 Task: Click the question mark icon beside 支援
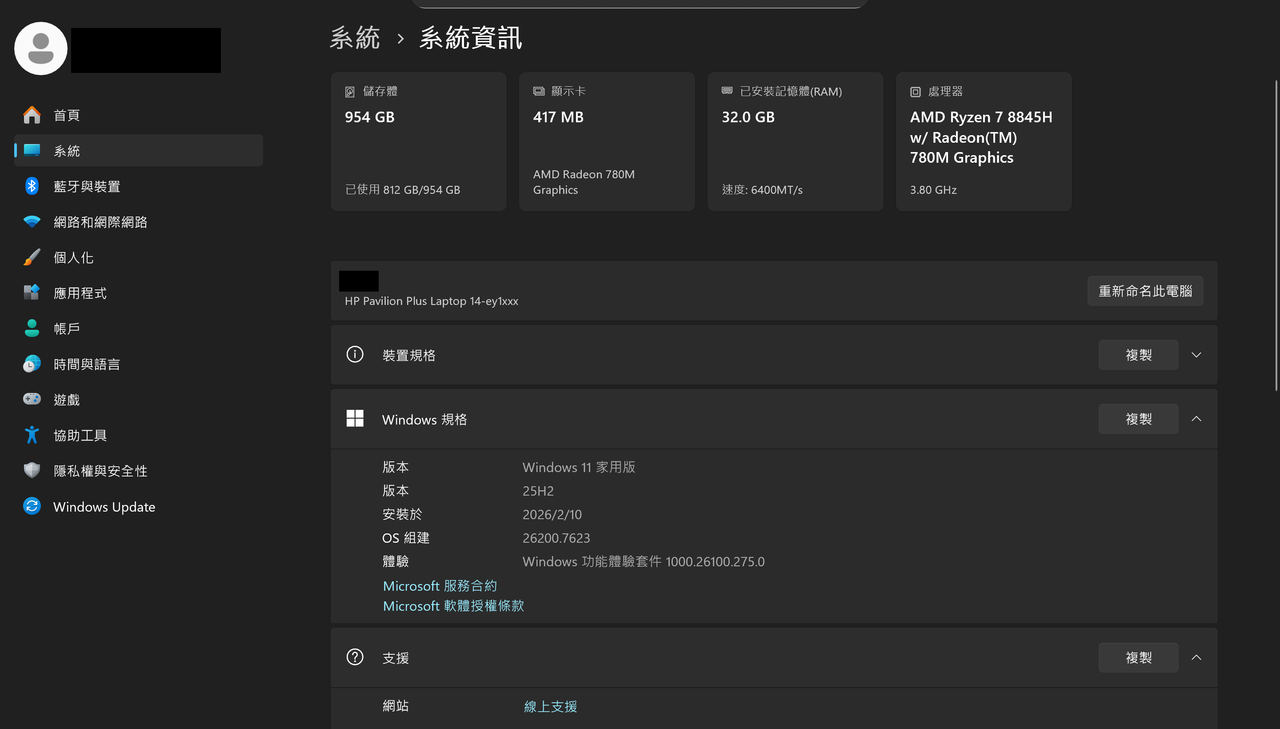tap(355, 657)
